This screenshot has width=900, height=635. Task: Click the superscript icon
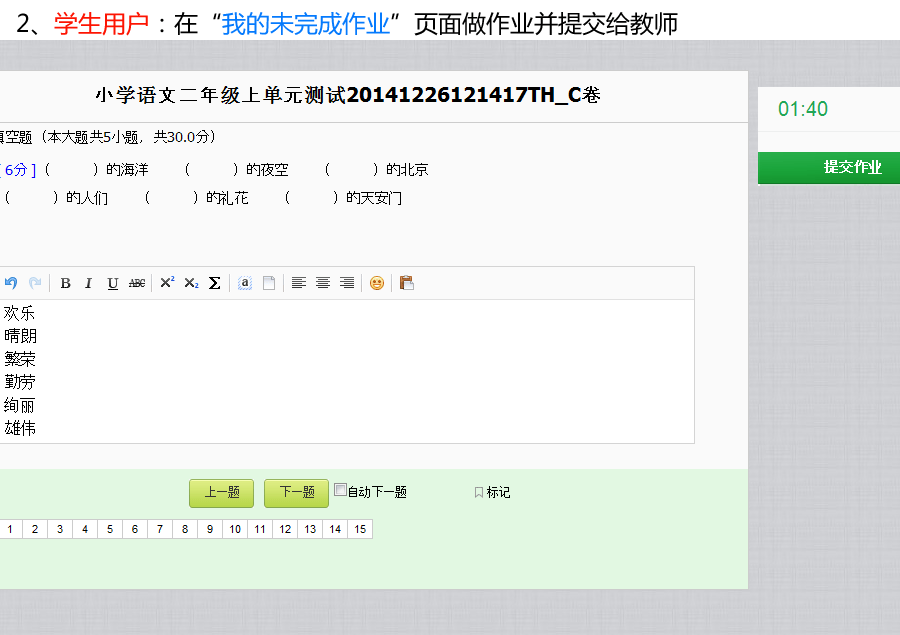(x=167, y=283)
